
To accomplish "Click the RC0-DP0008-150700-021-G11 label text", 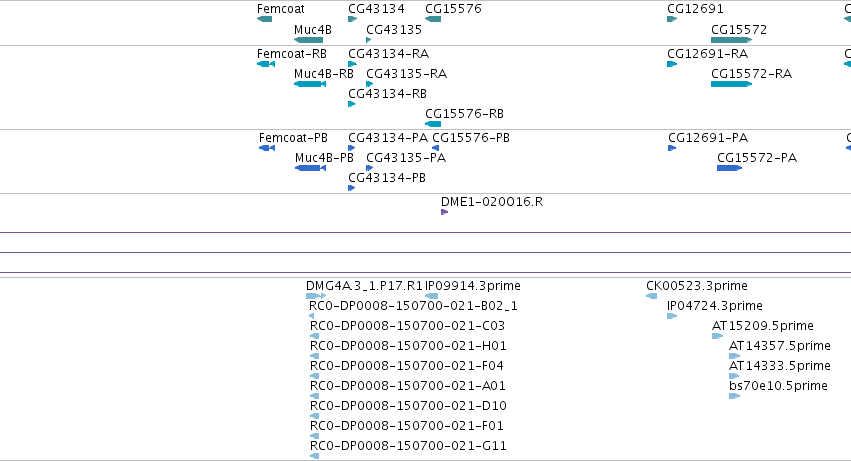I will 408,446.
